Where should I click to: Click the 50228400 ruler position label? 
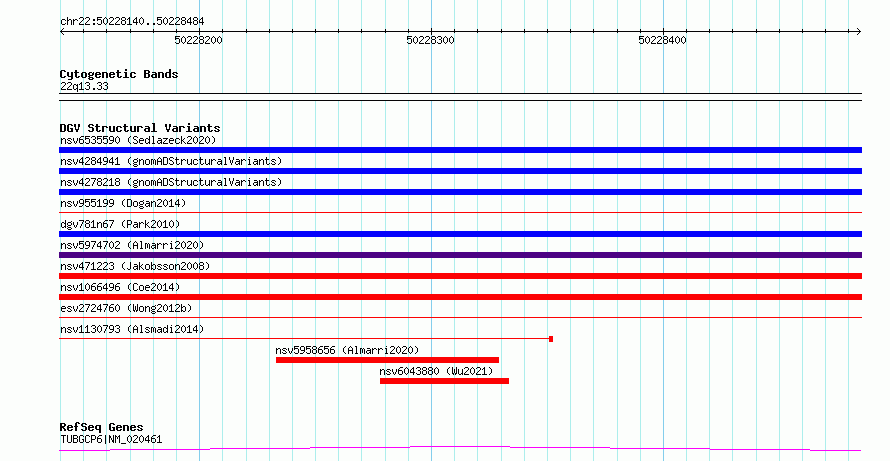click(x=662, y=40)
